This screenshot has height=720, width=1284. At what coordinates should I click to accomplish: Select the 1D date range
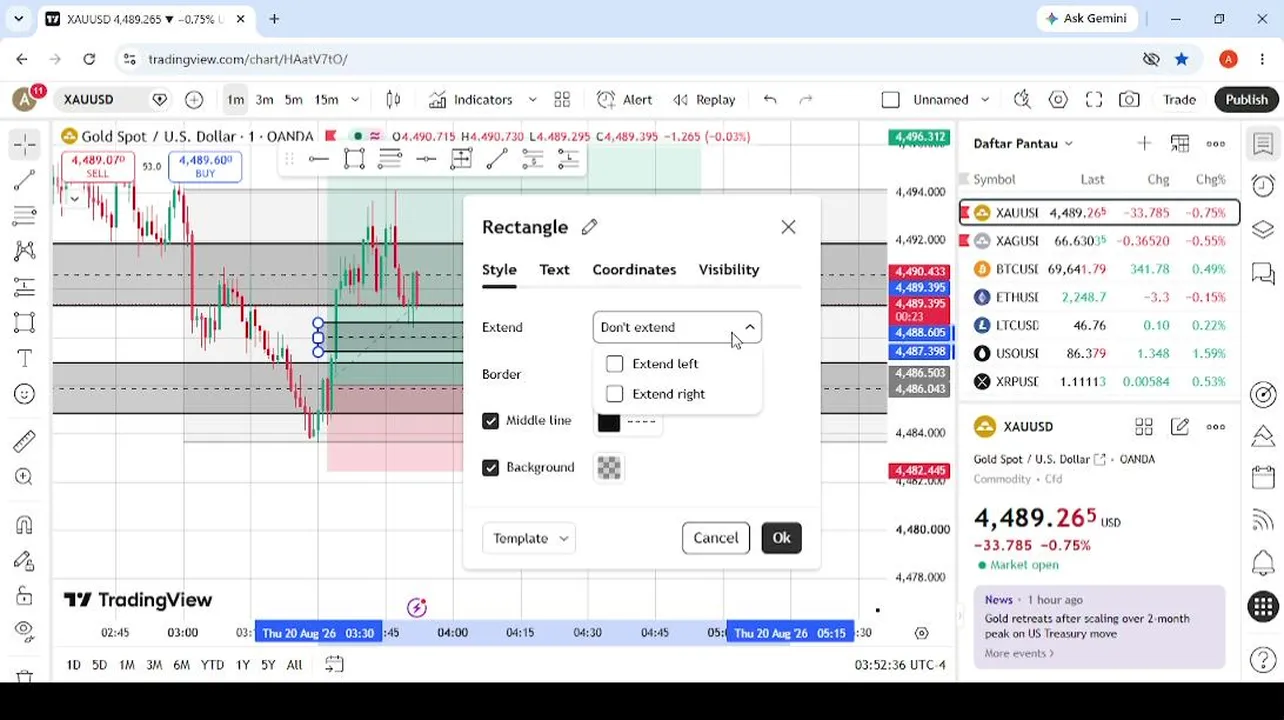tap(73, 664)
